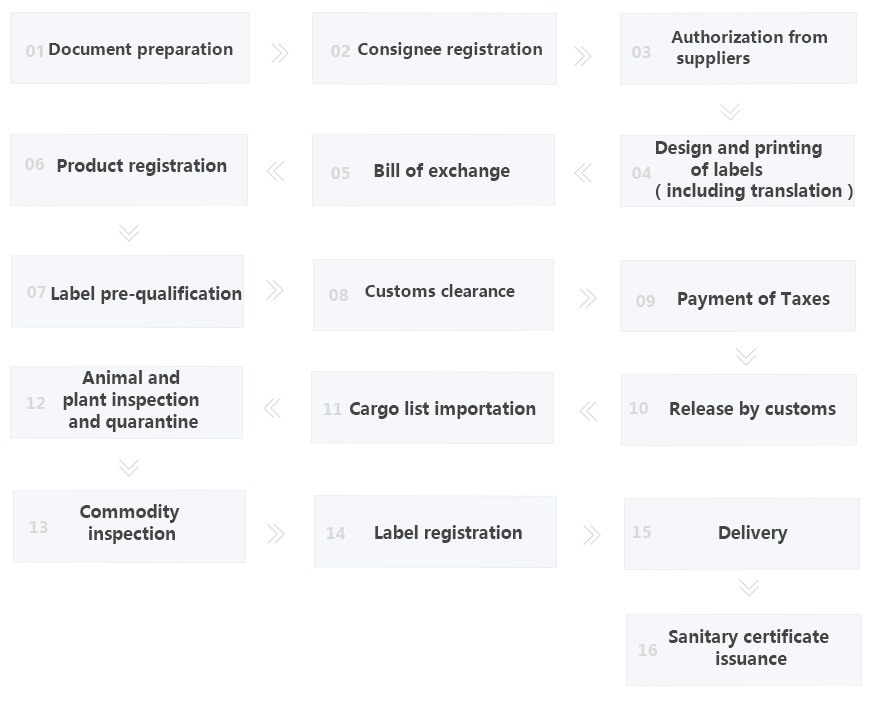Click the Bill of exchange box
The height and width of the screenshot is (702, 880).
(x=433, y=170)
